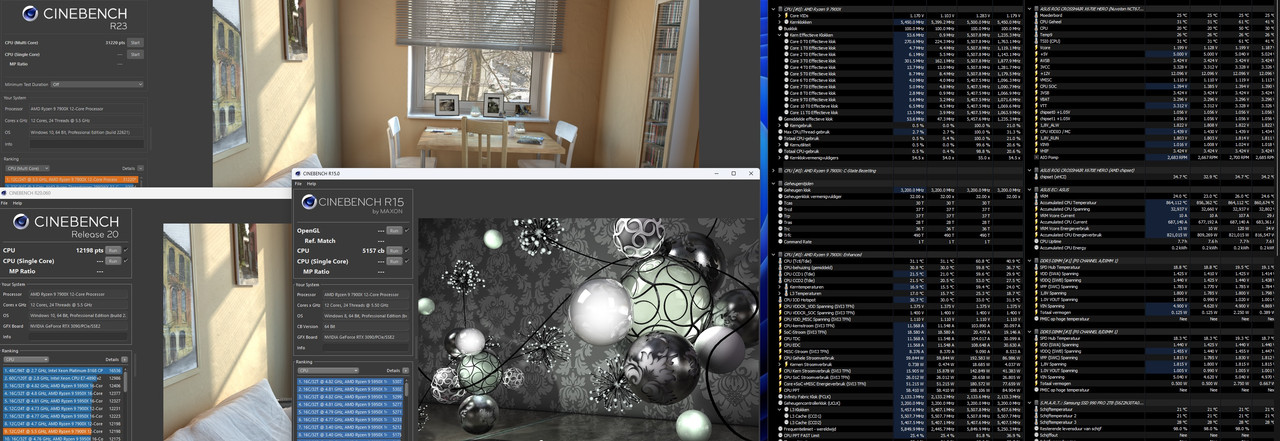This screenshot has height=441, width=1280.
Task: Click the icon beside CPU EDC
Action: 780,345
